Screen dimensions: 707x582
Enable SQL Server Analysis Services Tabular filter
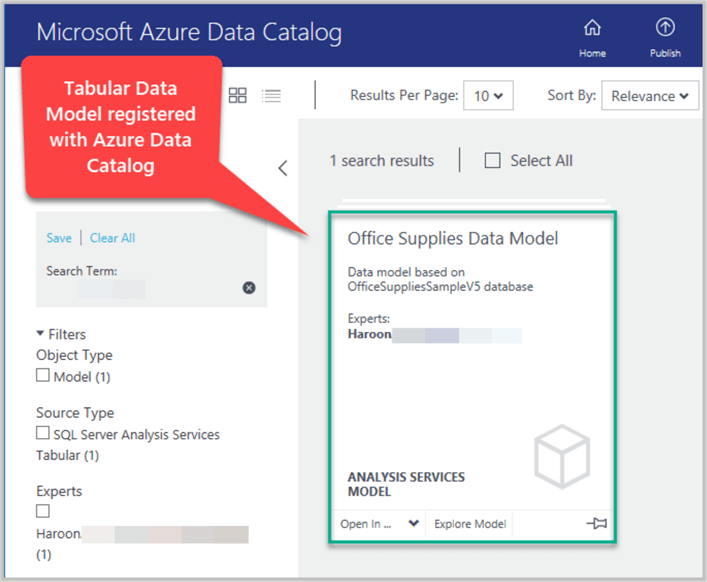click(43, 433)
